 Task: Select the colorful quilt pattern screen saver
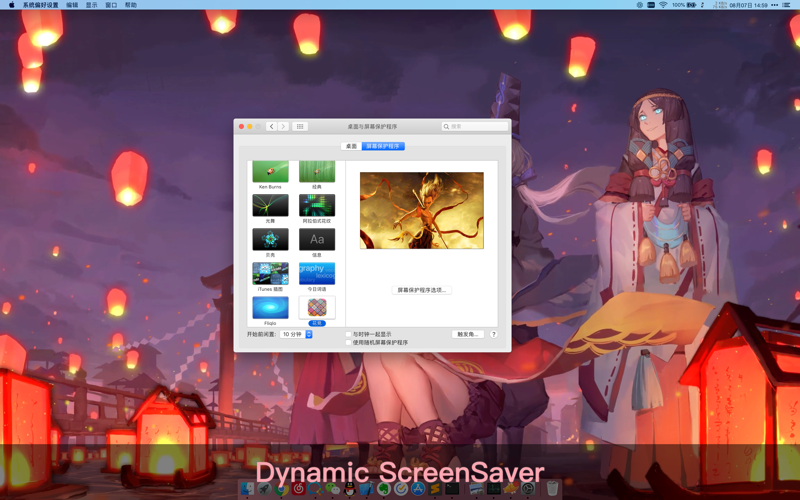tap(317, 308)
